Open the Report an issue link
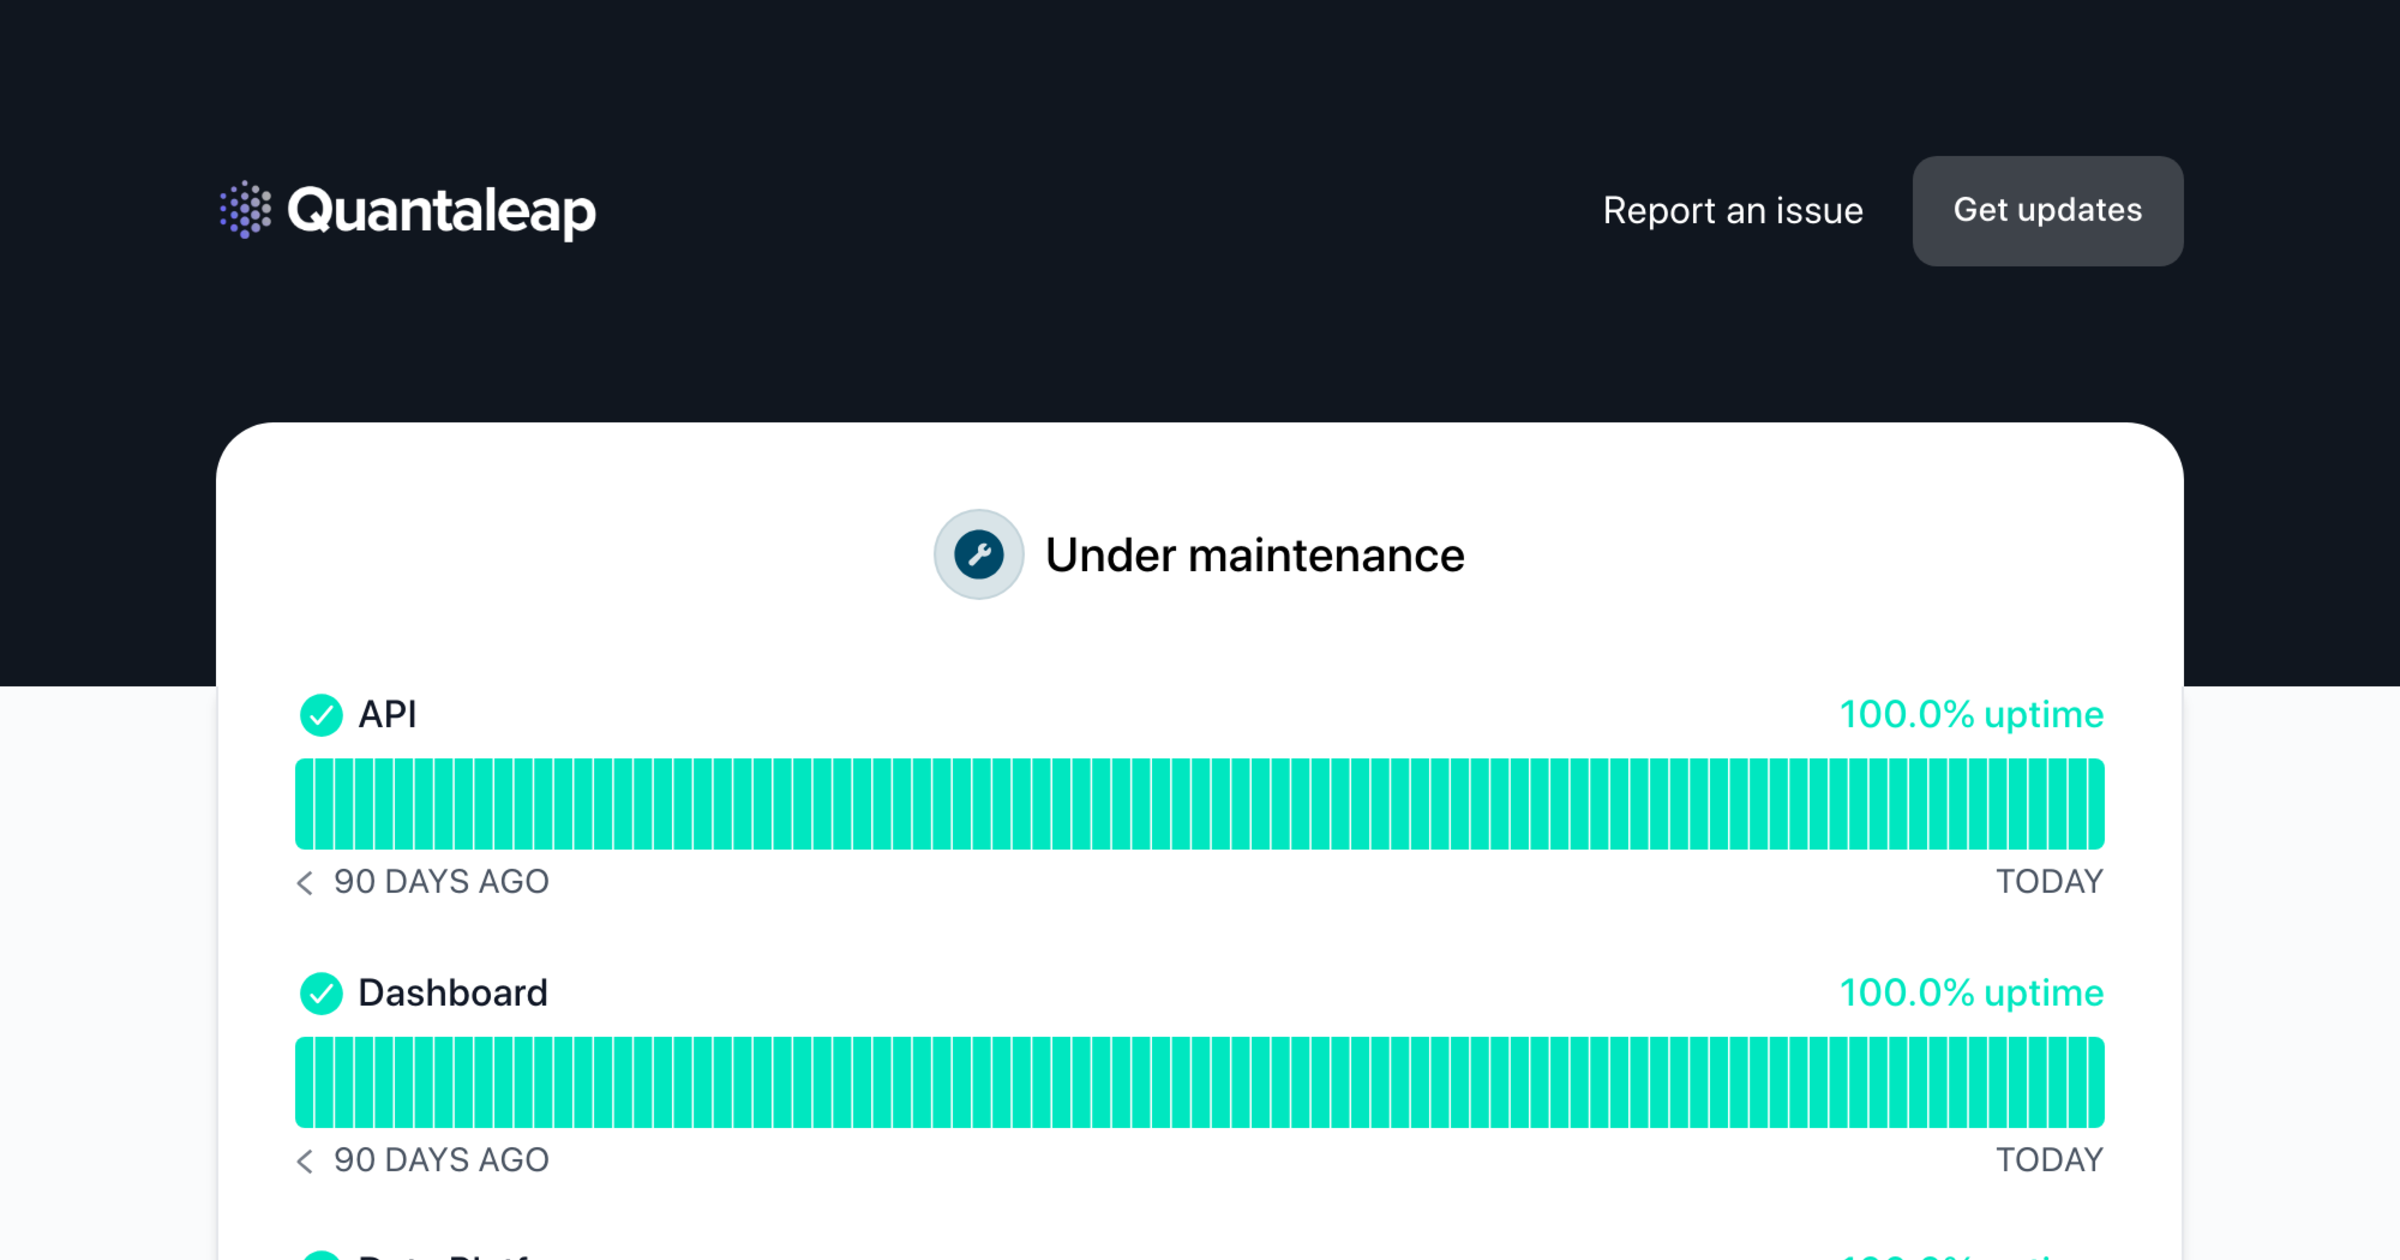The width and height of the screenshot is (2400, 1260). pyautogui.click(x=1732, y=211)
